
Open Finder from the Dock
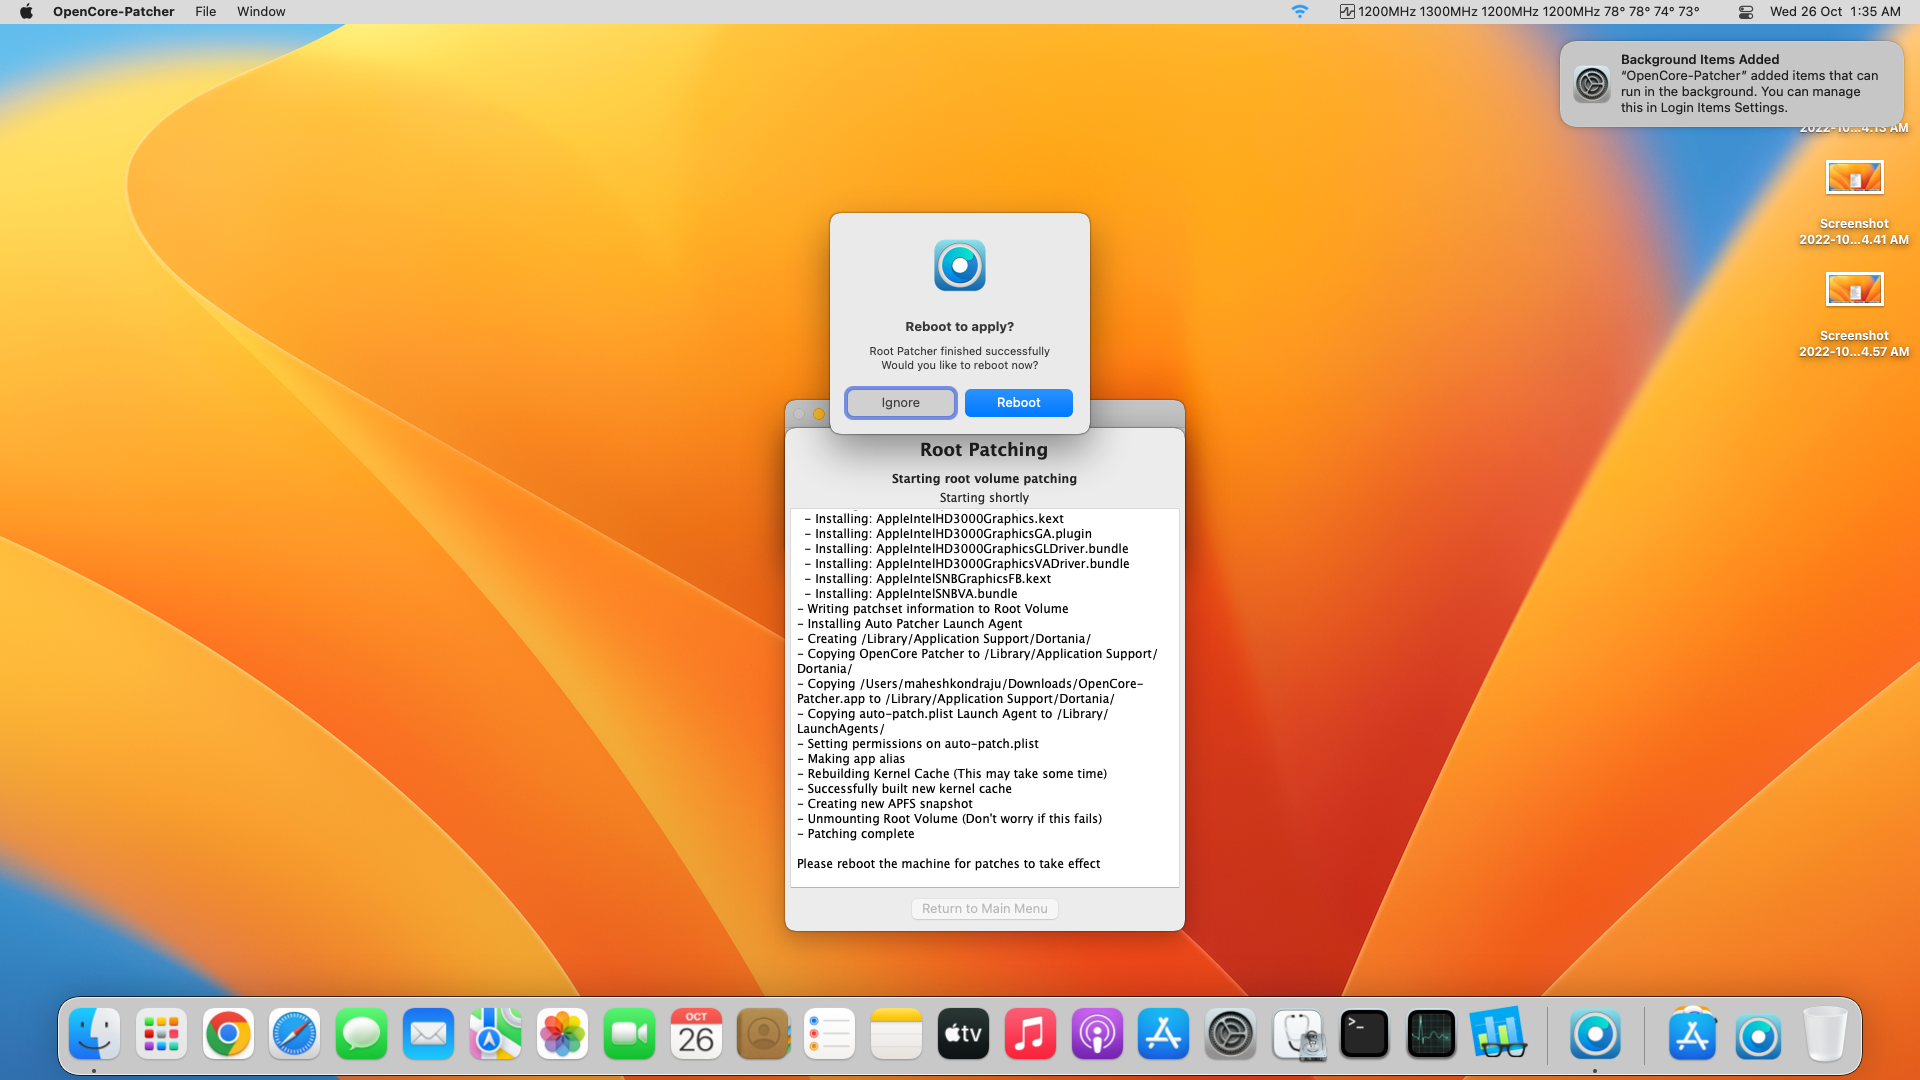[95, 1034]
